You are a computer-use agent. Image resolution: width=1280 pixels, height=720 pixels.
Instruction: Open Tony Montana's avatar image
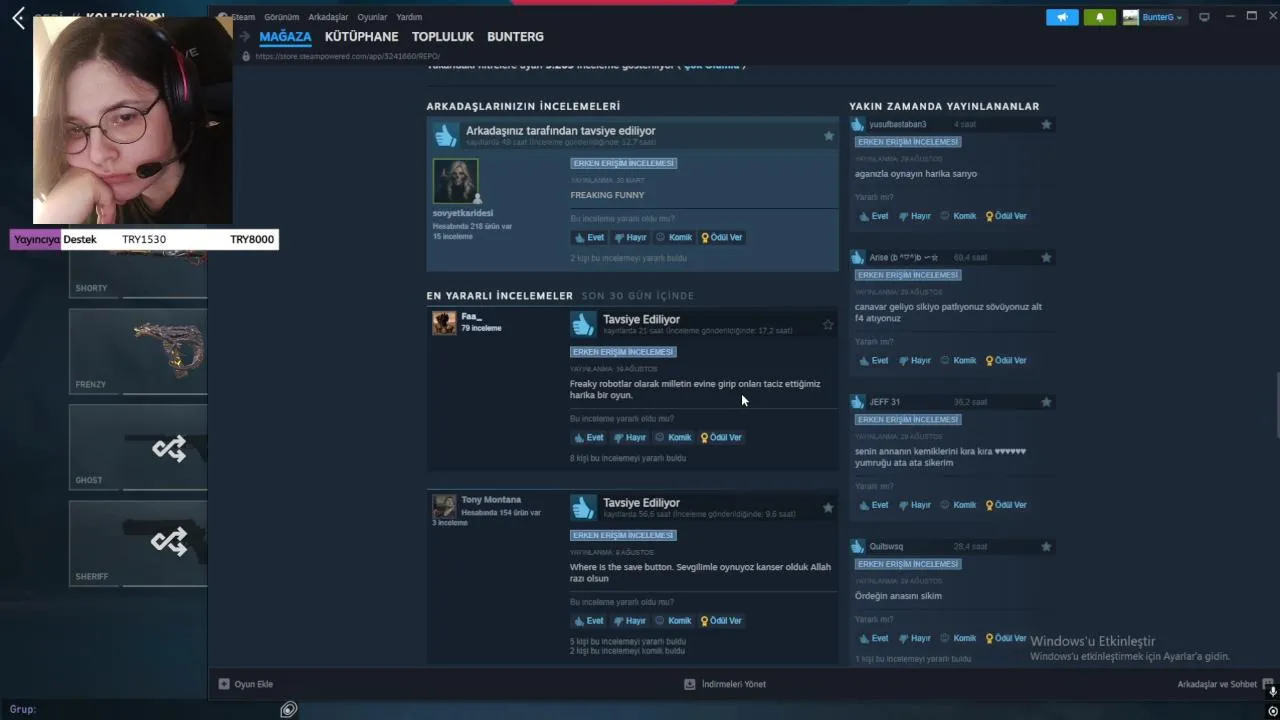click(444, 506)
